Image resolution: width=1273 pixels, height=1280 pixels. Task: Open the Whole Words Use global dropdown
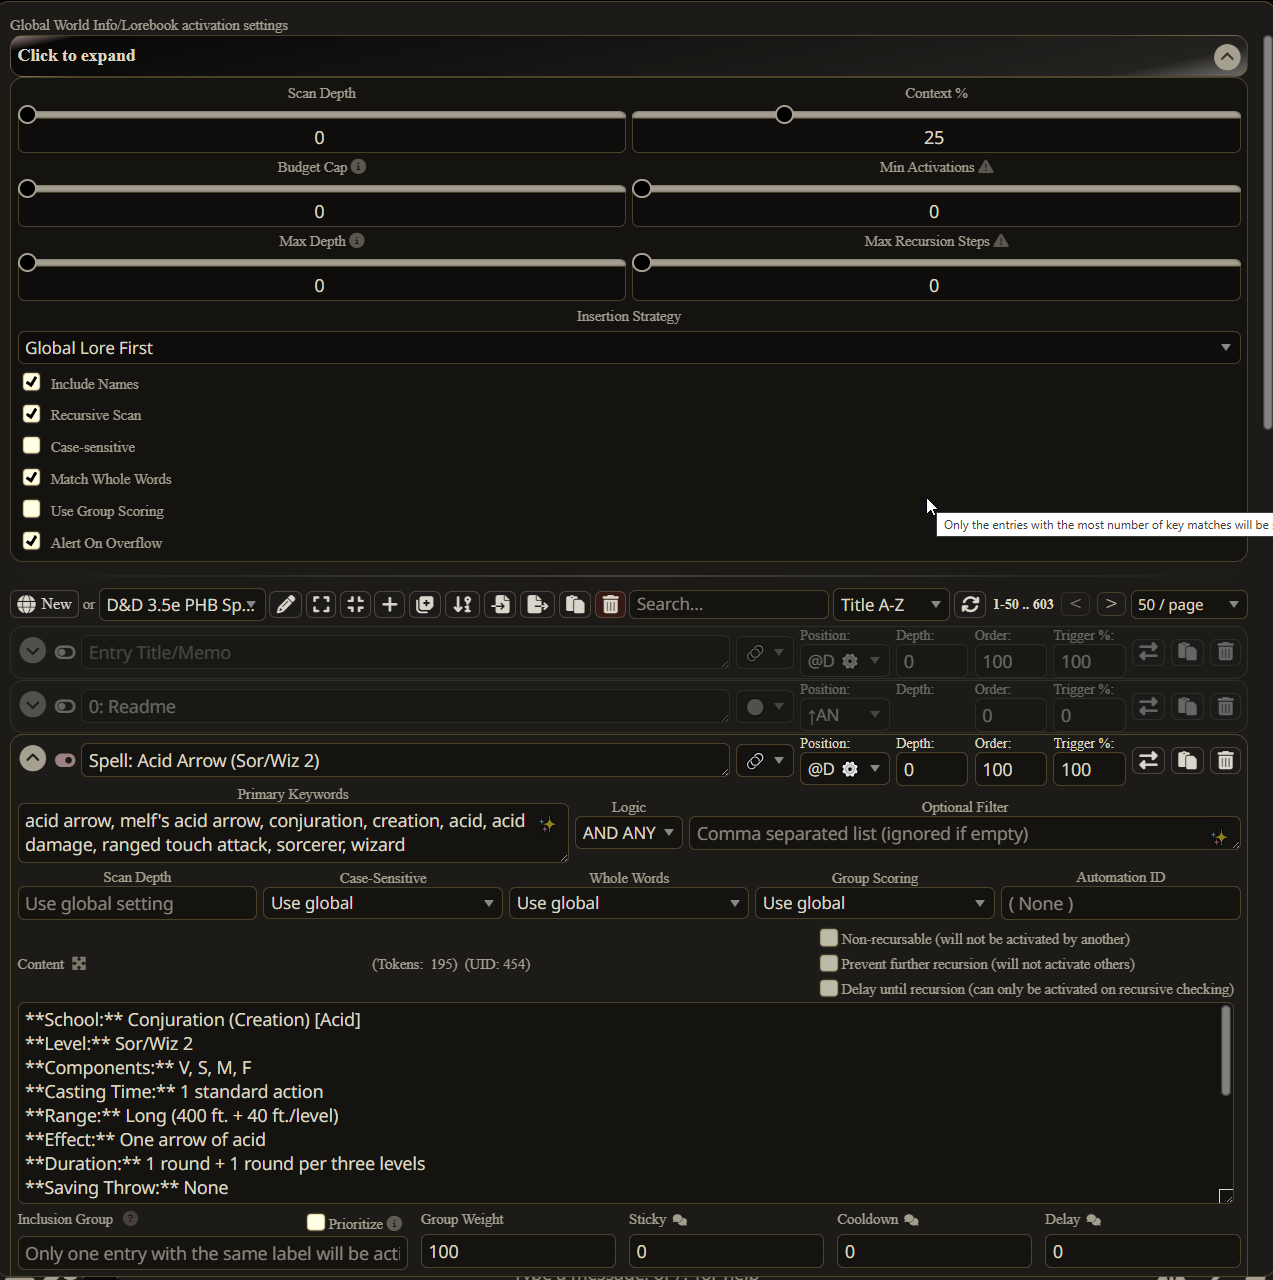click(x=629, y=903)
